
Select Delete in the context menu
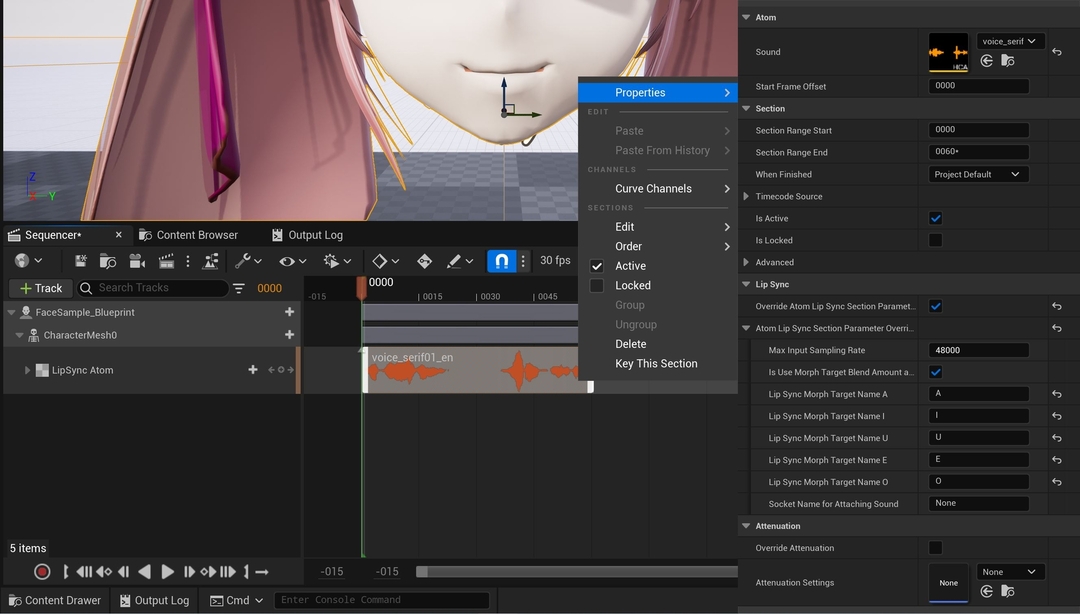coord(630,343)
